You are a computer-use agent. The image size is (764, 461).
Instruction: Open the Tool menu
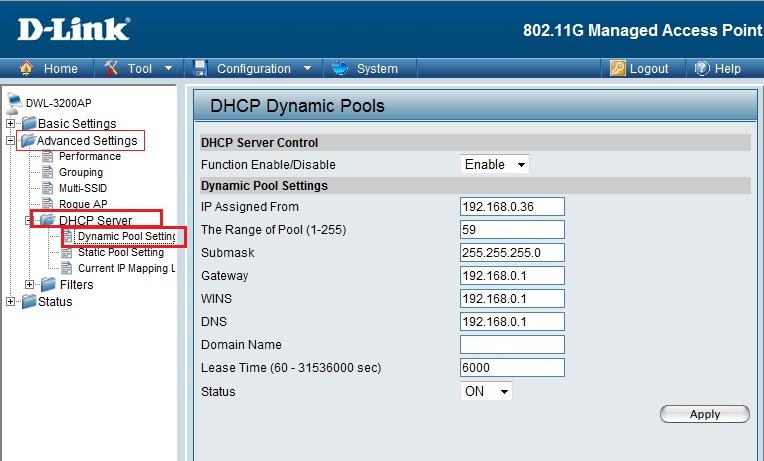pos(139,68)
